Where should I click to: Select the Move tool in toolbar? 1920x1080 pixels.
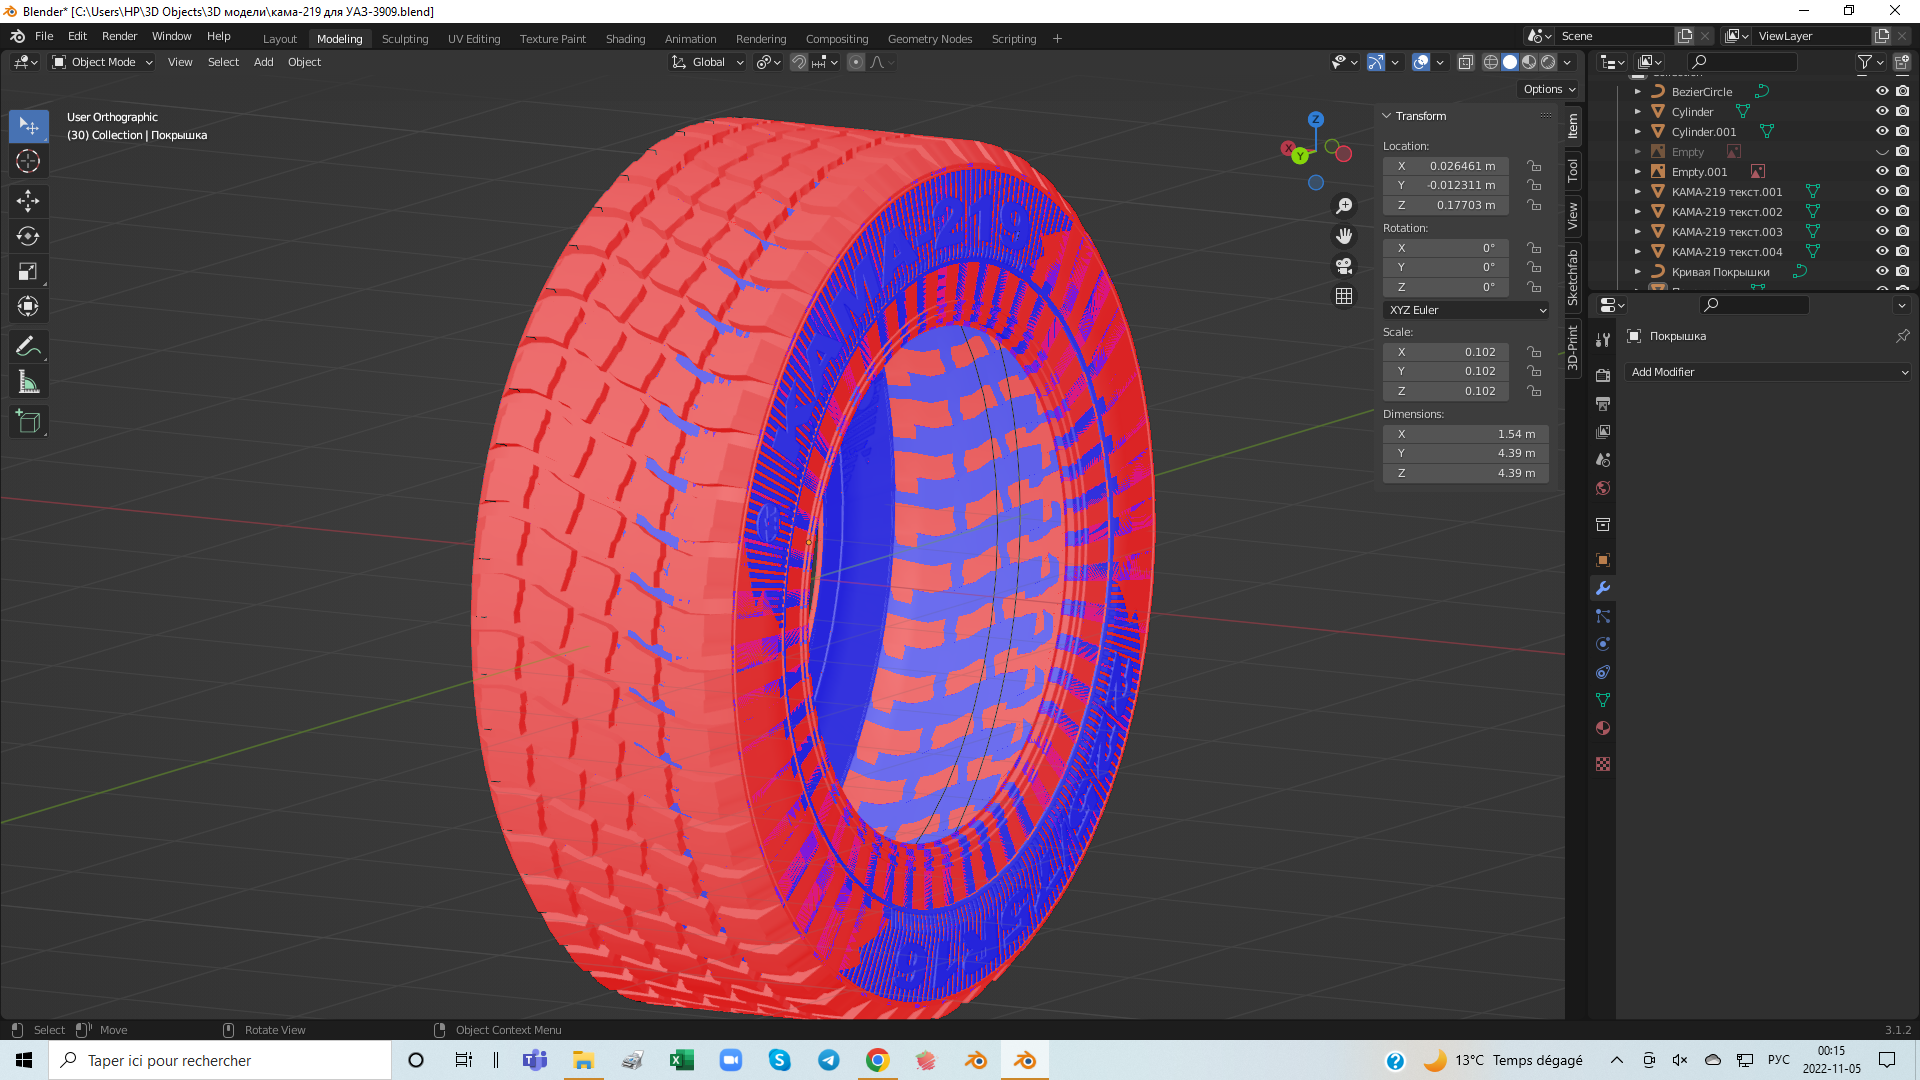[x=28, y=201]
